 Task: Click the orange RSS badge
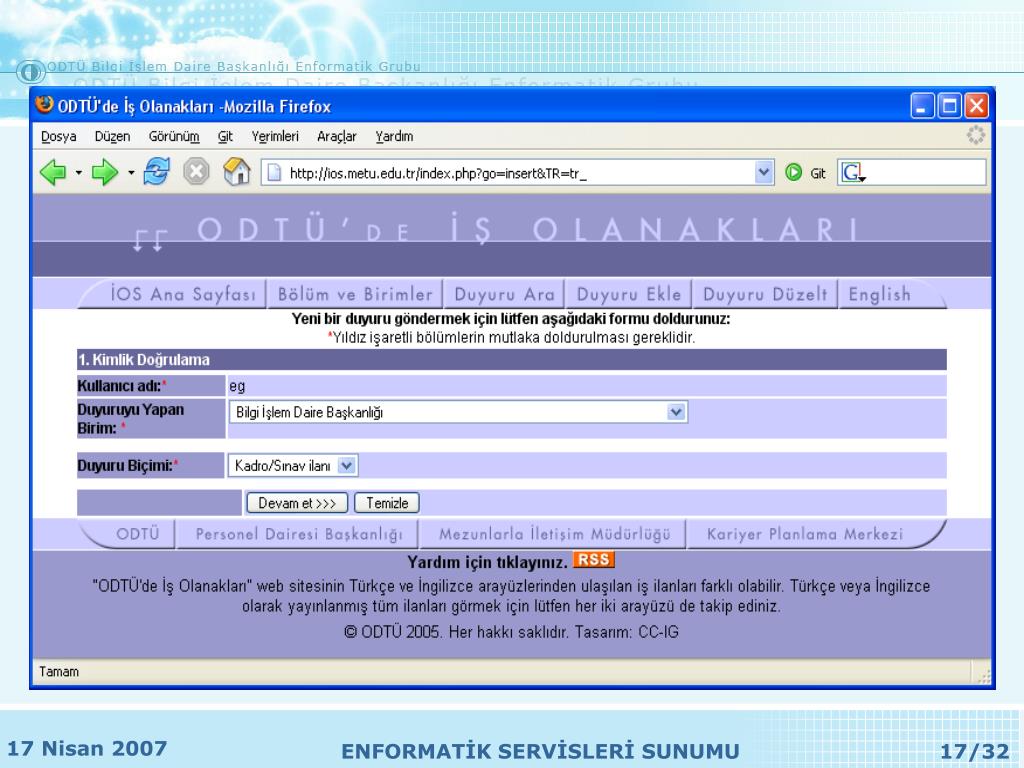coord(594,560)
